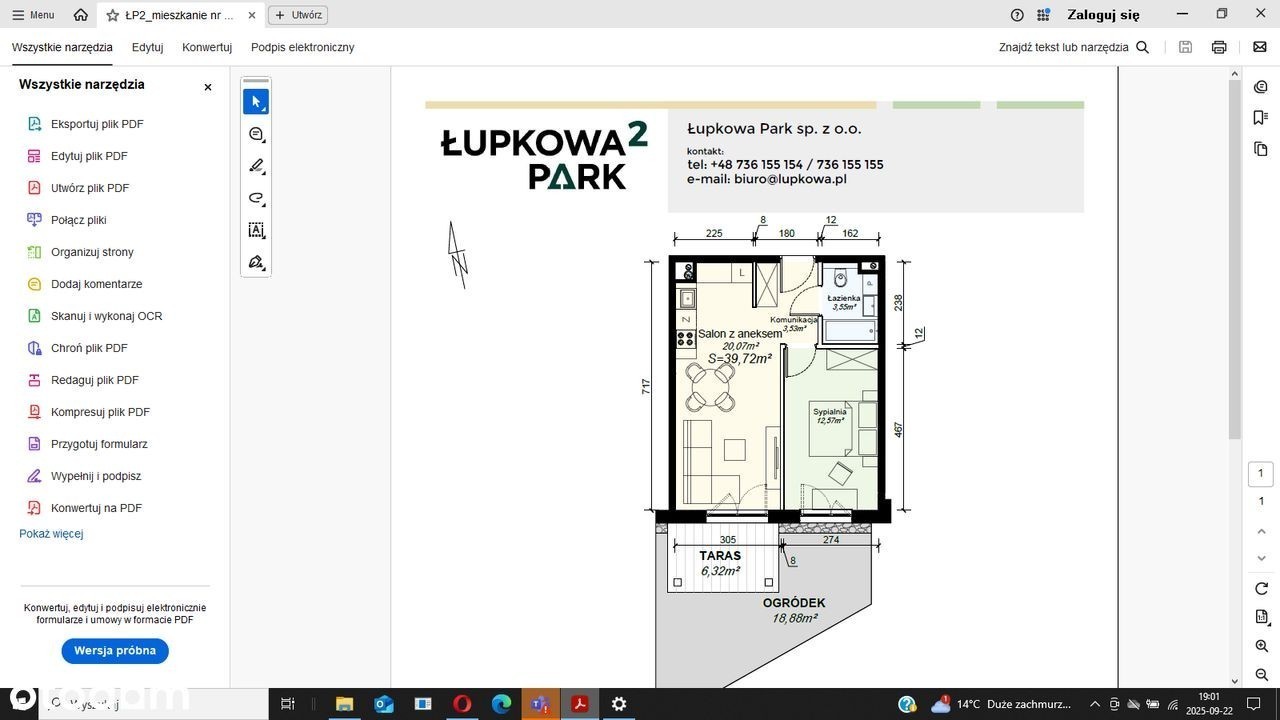The image size is (1280, 720).
Task: Open the fountain pen sign tool
Action: click(x=256, y=262)
